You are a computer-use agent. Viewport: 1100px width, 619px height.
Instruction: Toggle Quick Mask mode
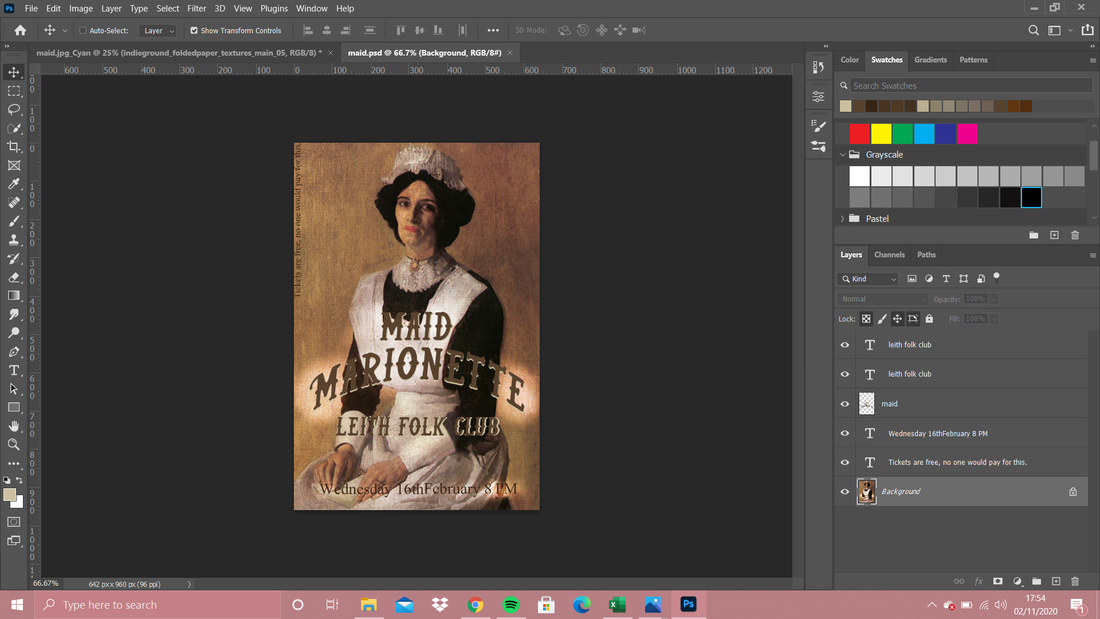tap(14, 522)
